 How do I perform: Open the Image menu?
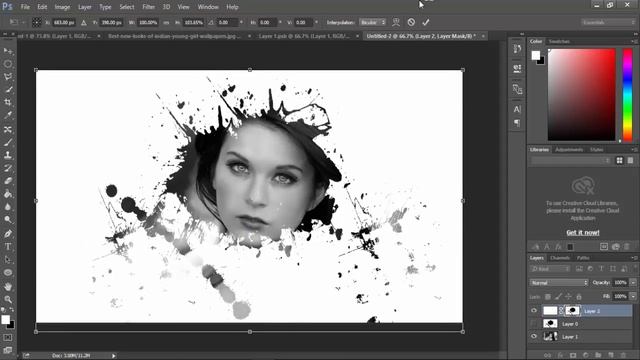(62, 7)
